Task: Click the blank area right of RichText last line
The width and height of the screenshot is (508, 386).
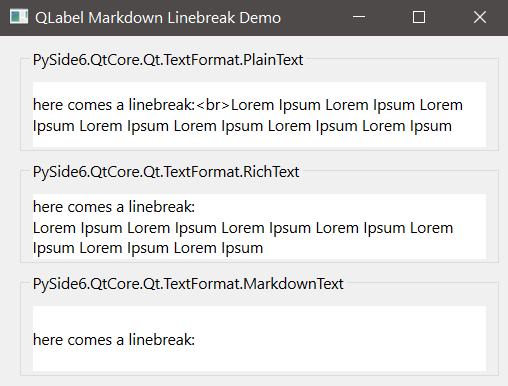Action: [374, 249]
